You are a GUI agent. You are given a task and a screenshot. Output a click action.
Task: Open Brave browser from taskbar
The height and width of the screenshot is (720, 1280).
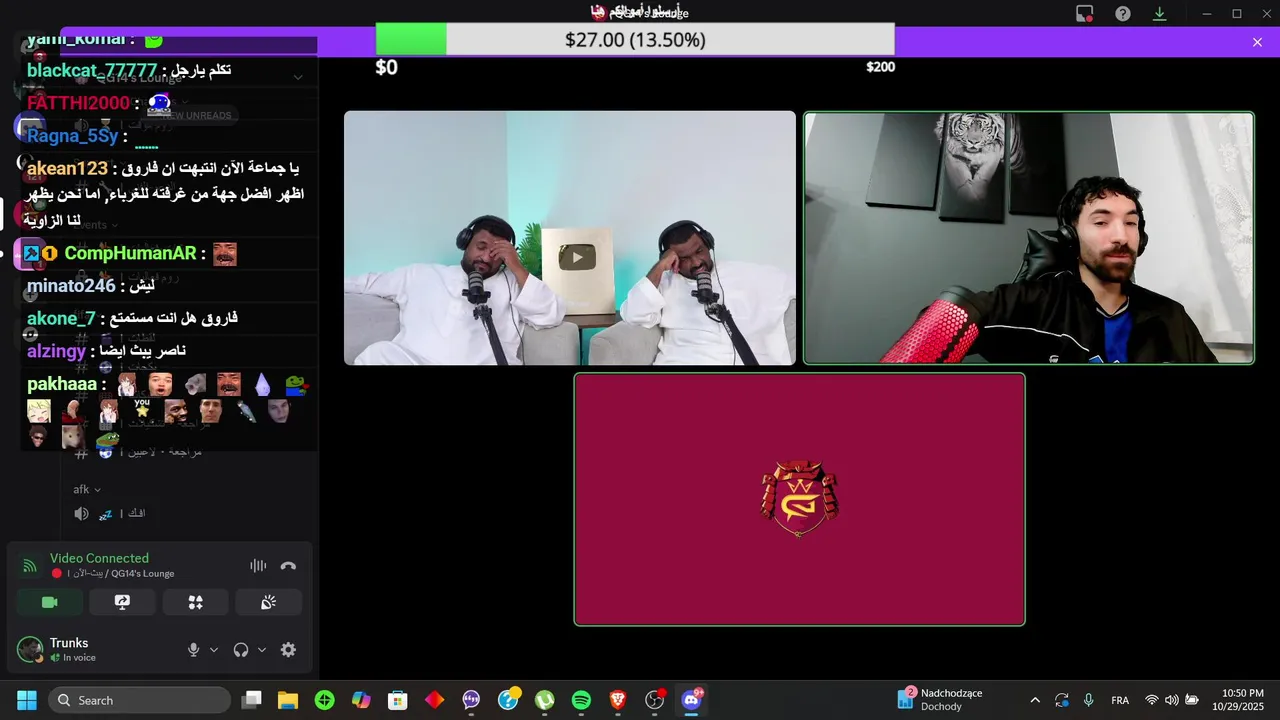(618, 700)
